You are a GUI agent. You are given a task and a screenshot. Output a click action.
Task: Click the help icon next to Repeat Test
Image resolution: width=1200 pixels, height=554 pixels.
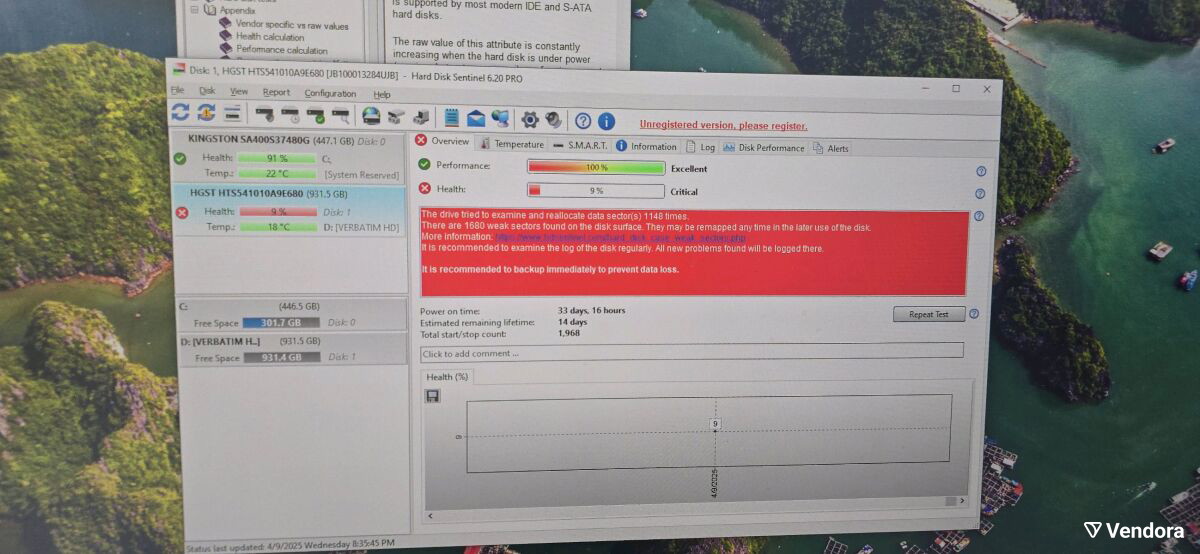tap(974, 314)
